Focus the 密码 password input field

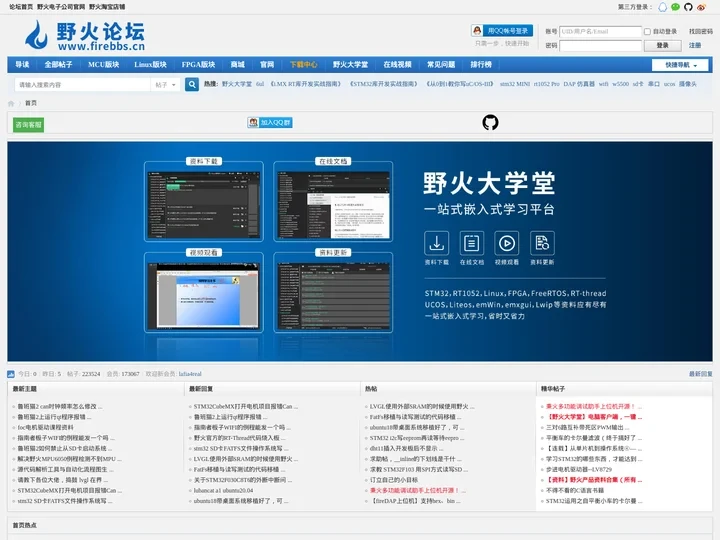point(600,45)
